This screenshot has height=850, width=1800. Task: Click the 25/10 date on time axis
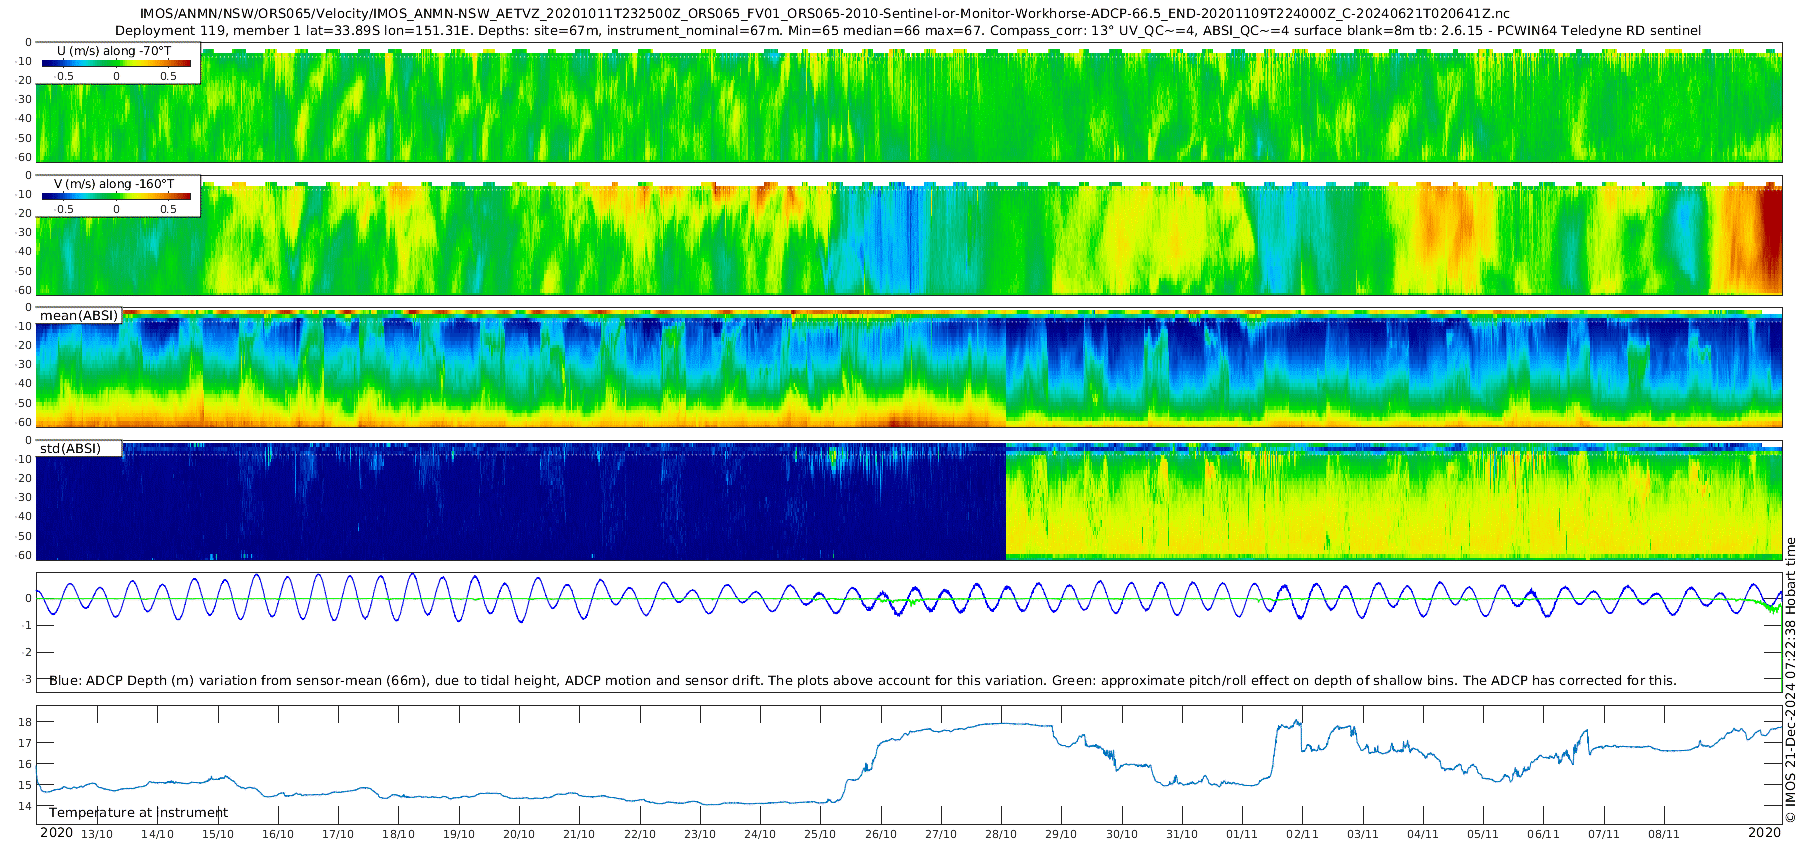coord(820,834)
